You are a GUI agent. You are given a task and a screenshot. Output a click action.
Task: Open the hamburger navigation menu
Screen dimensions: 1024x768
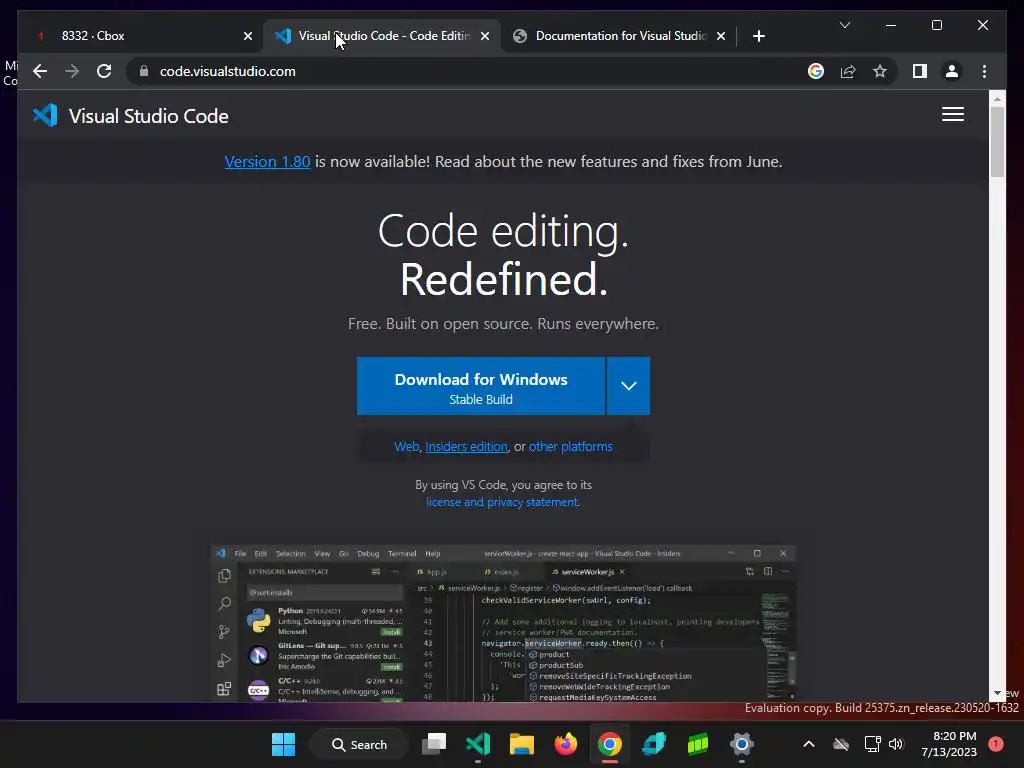(953, 114)
